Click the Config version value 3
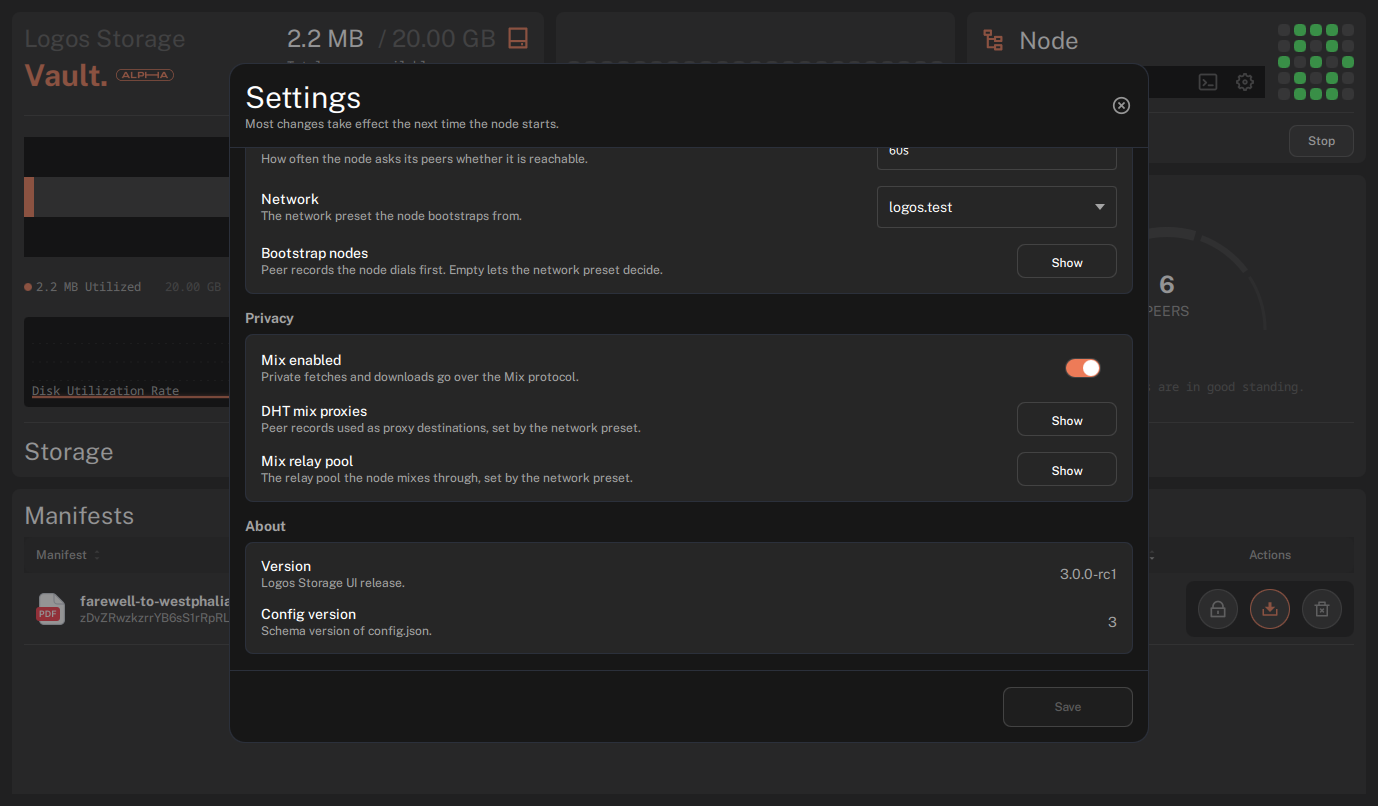This screenshot has height=806, width=1378. click(x=1112, y=622)
